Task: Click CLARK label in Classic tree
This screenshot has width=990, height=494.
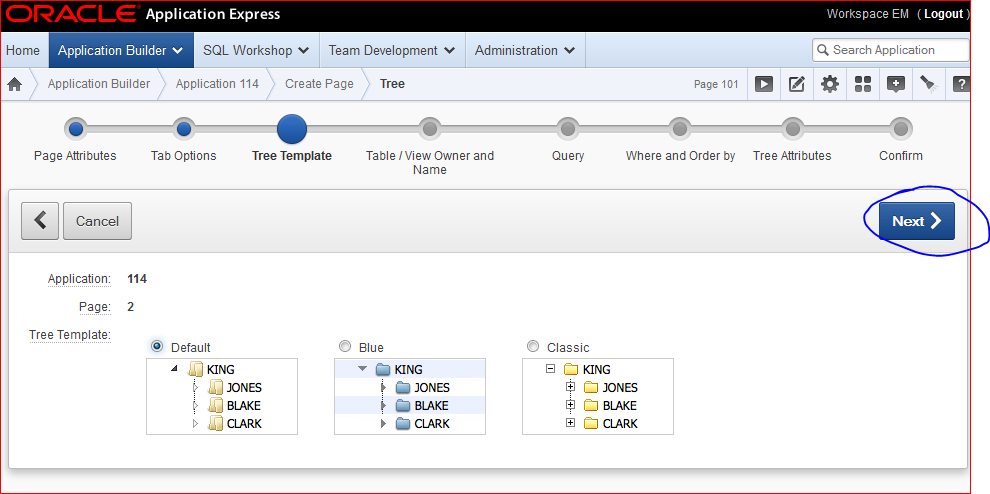Action: (620, 423)
